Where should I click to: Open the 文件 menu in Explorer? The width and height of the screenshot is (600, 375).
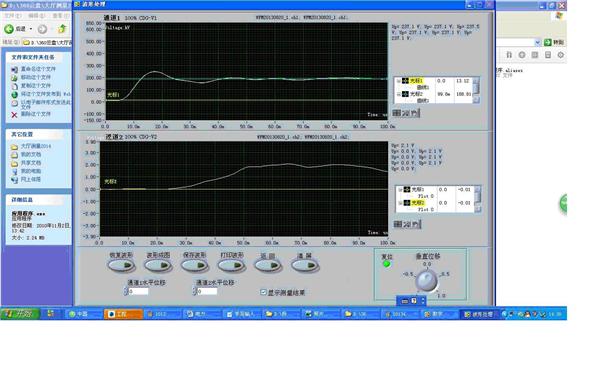click(13, 16)
